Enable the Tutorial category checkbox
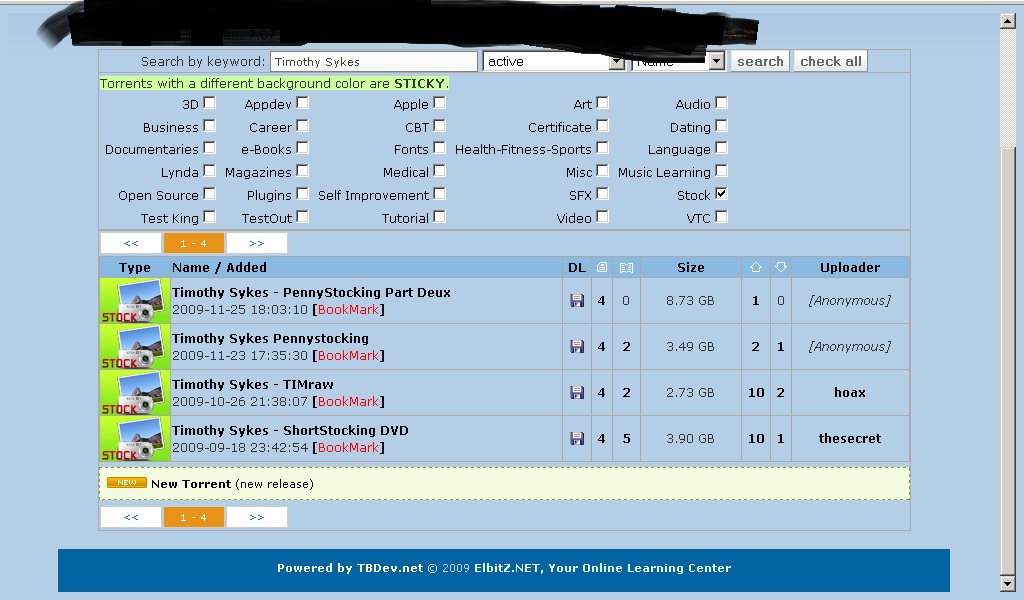 (440, 217)
